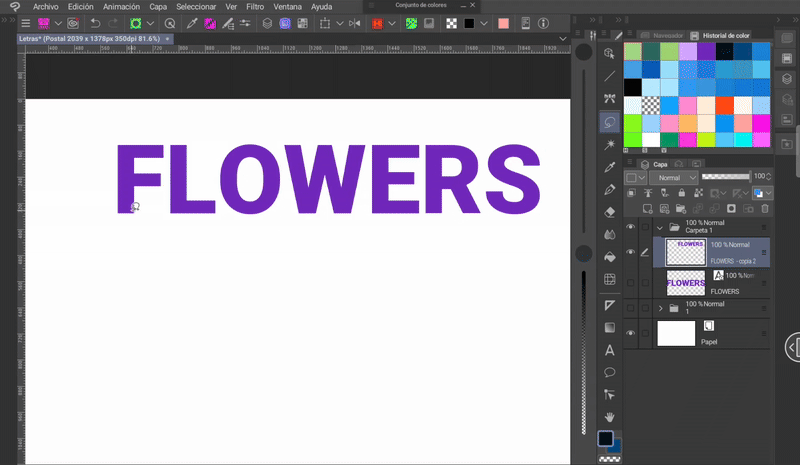Select the Lasso selection tool
Screen dimensions: 800x465
609,122
